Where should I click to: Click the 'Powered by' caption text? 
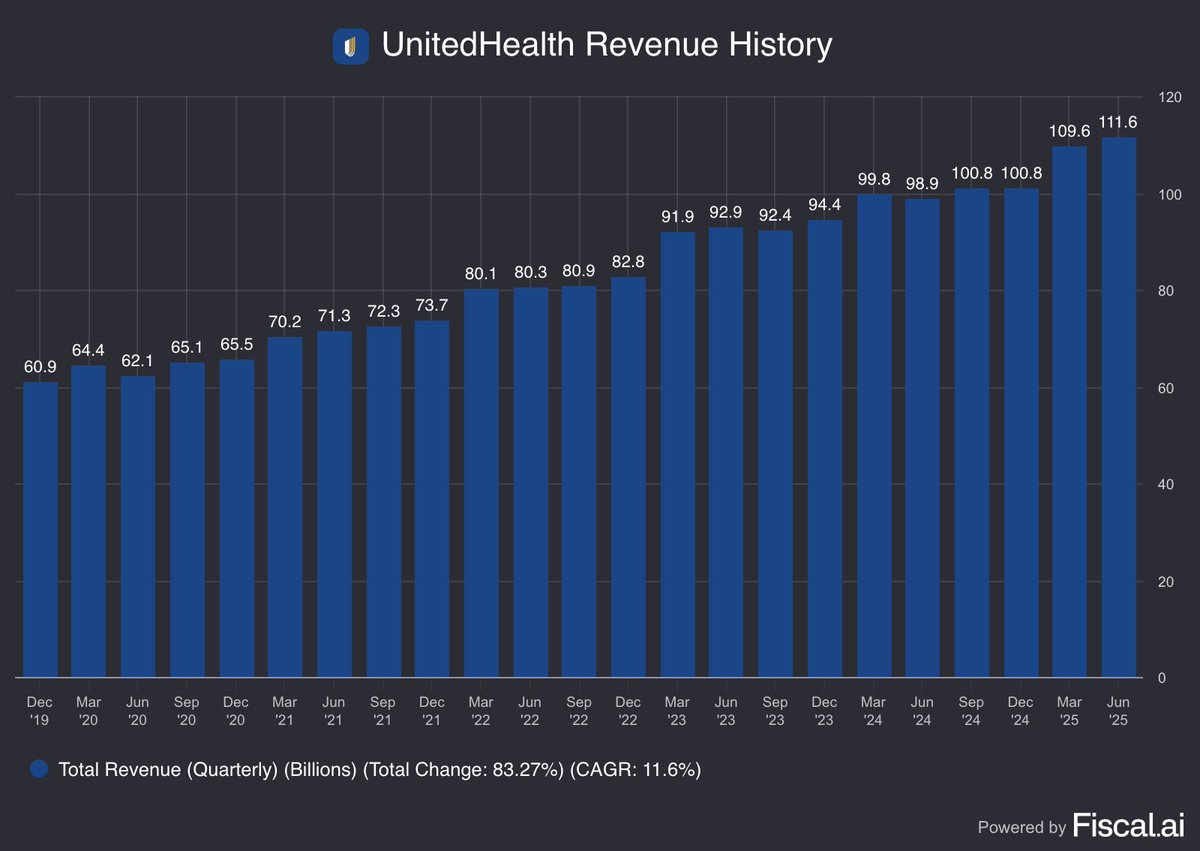(x=1021, y=828)
